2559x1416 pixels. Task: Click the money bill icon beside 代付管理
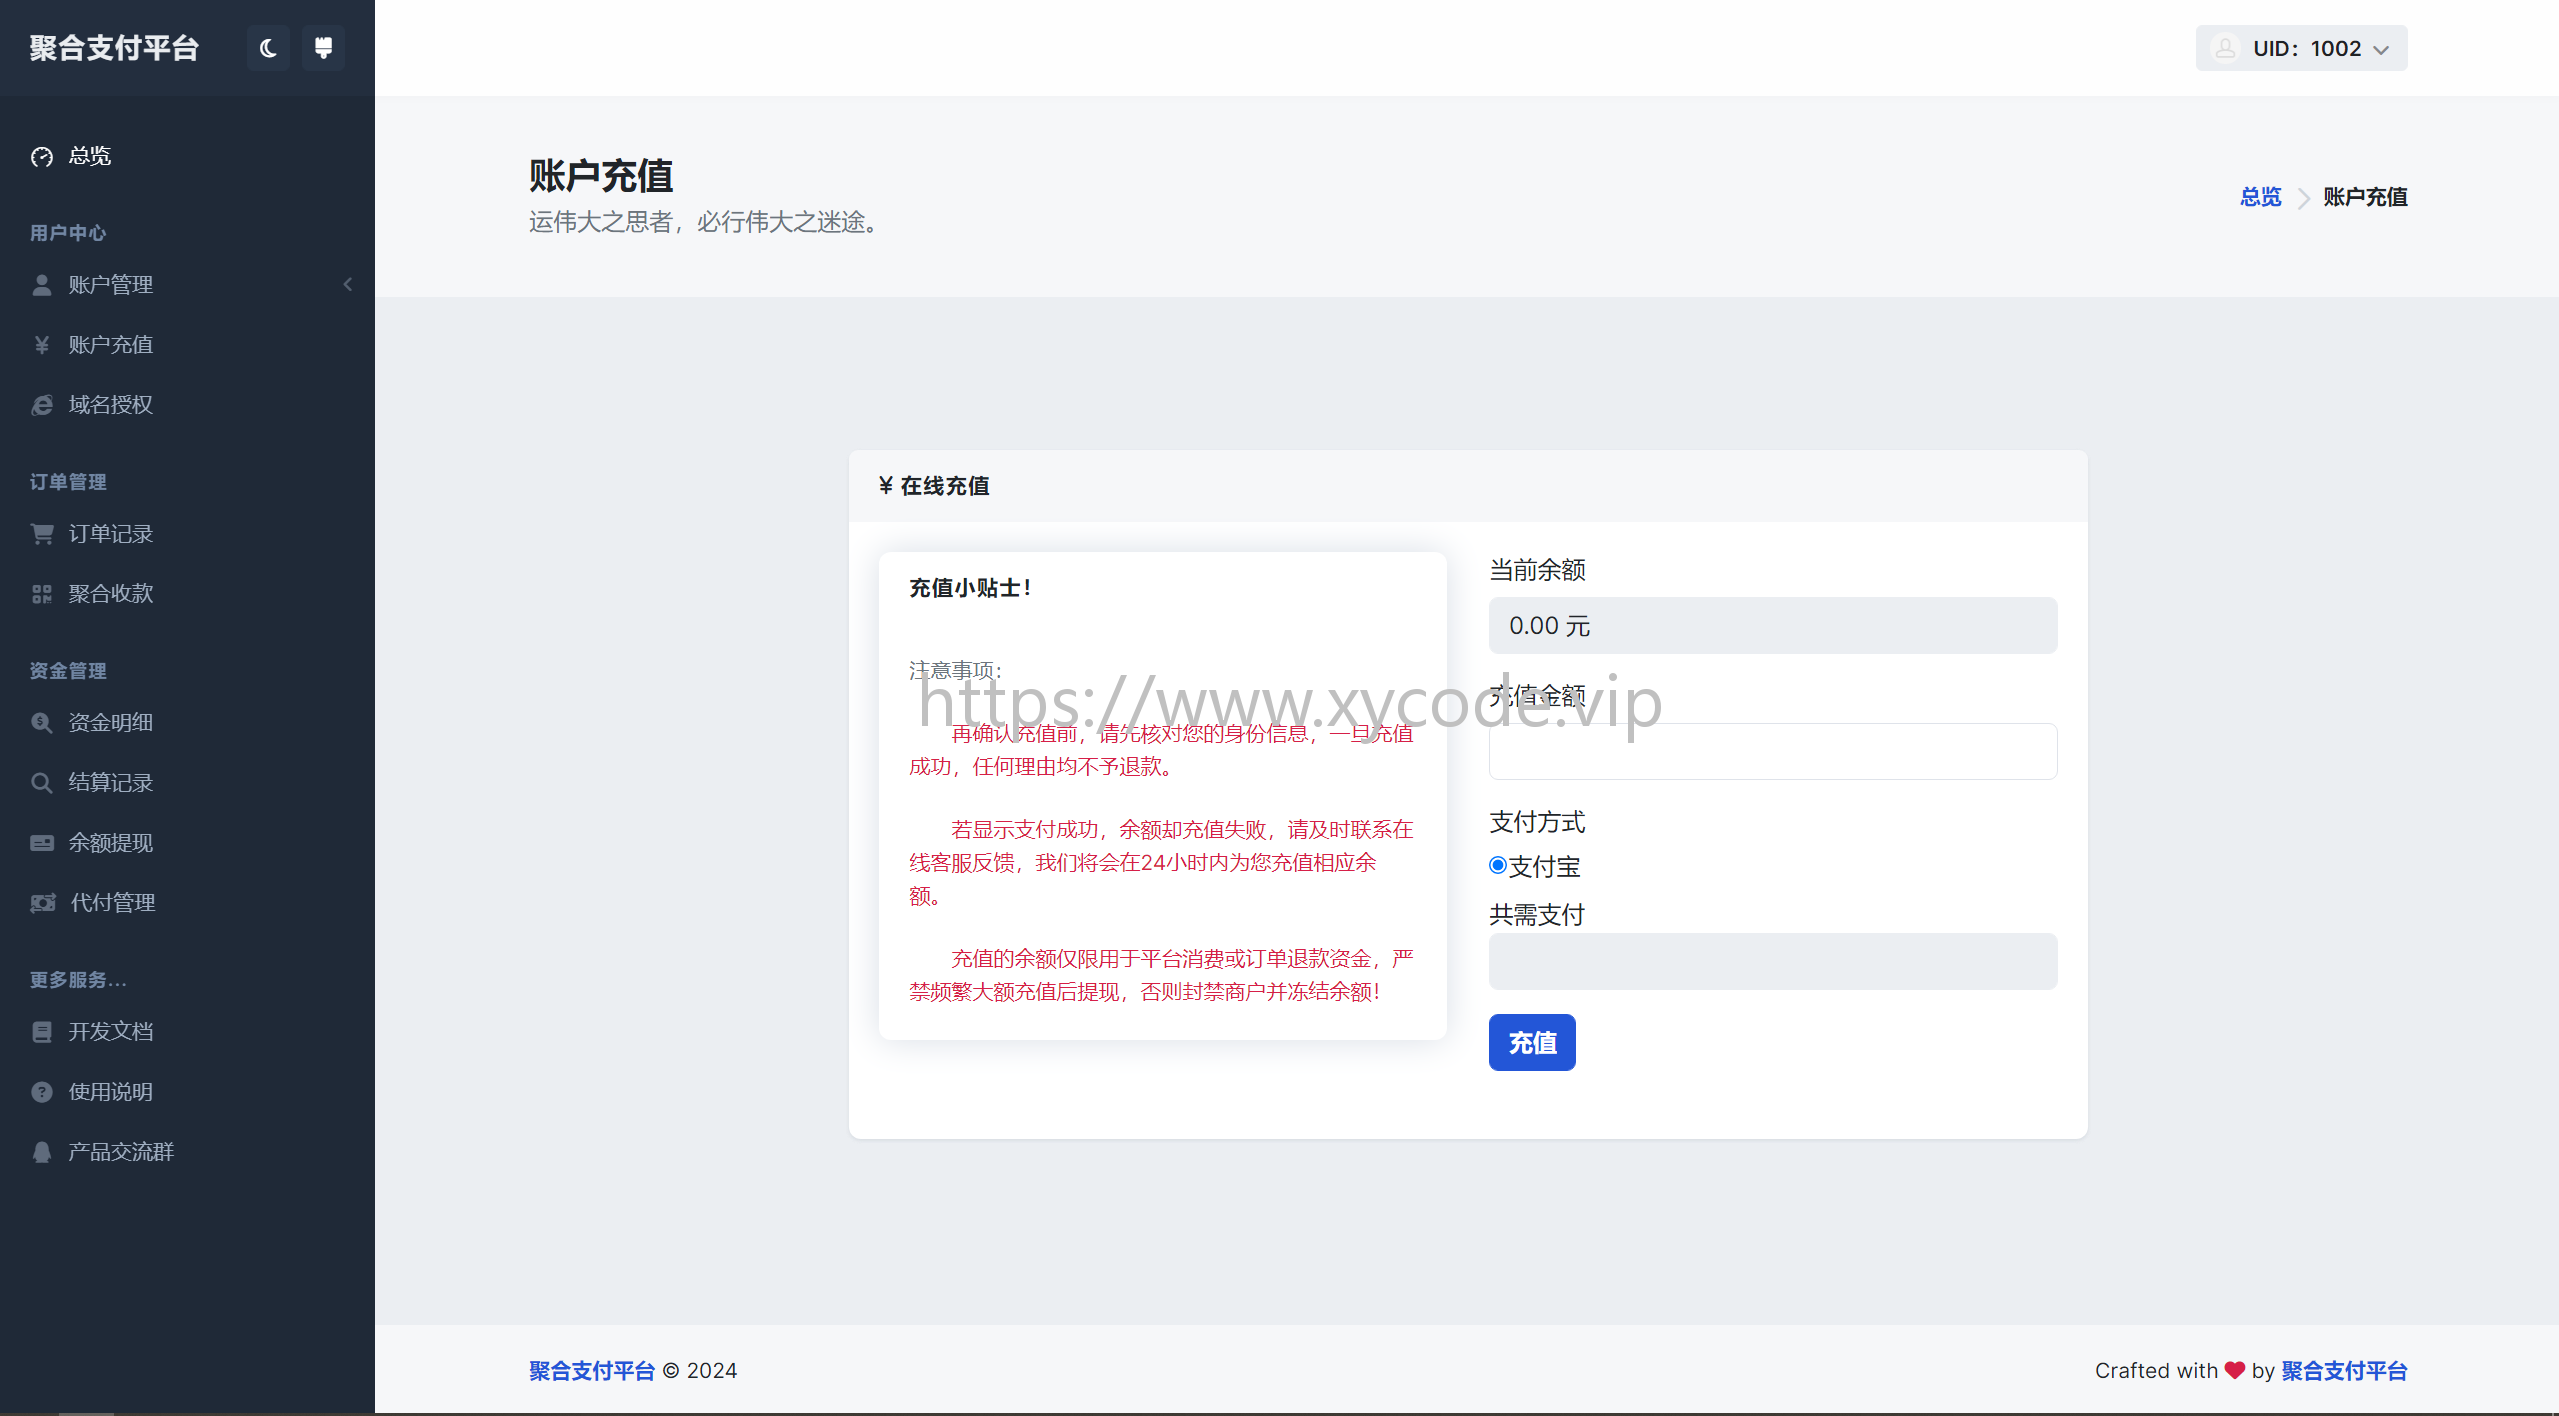click(x=43, y=903)
